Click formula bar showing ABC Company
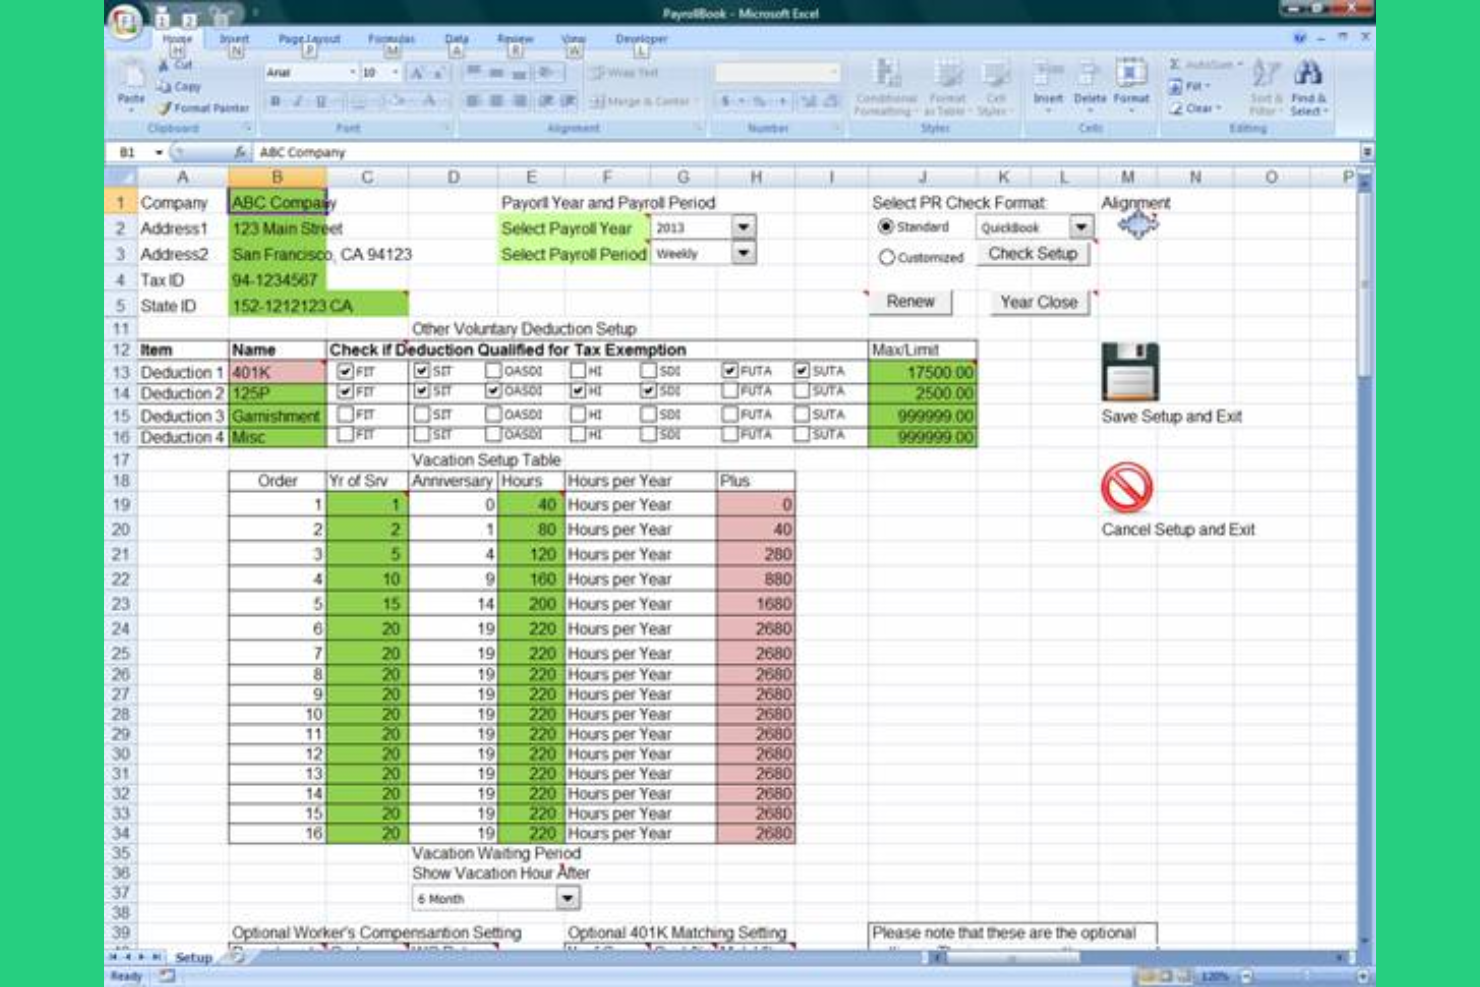 (805, 152)
